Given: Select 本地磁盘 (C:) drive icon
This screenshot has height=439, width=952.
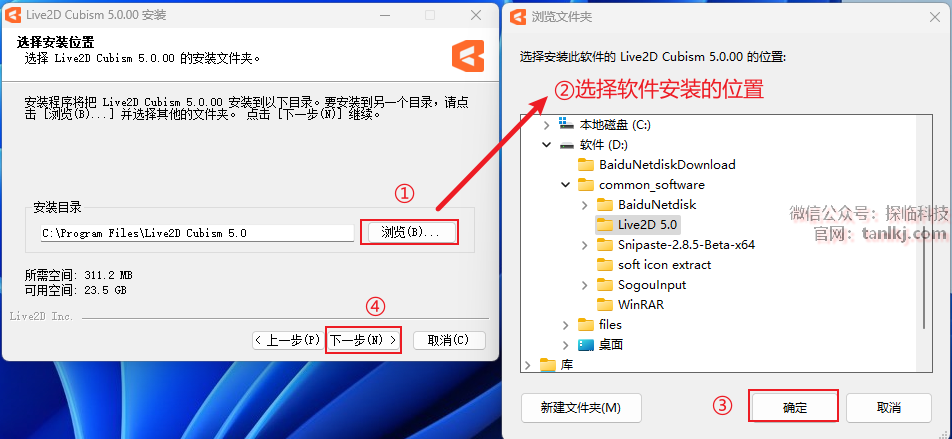Looking at the screenshot, I should tap(566, 124).
